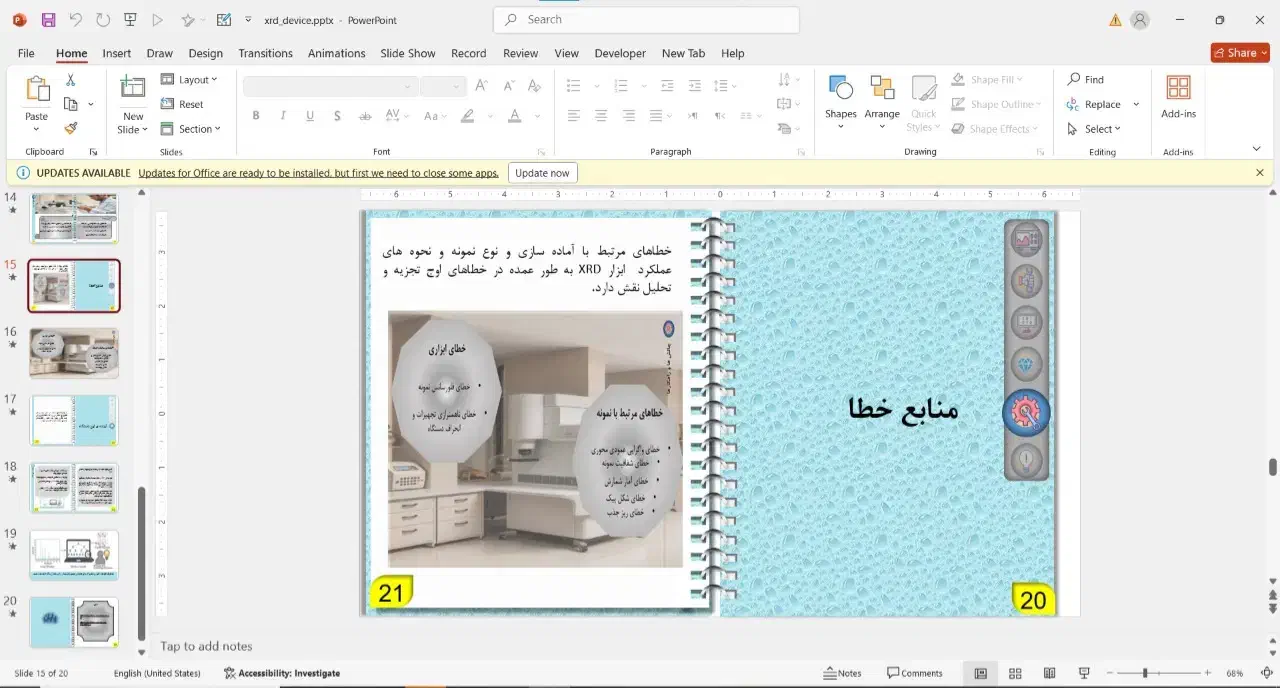Toggle text shadow formatting
The image size is (1280, 688).
[337, 116]
